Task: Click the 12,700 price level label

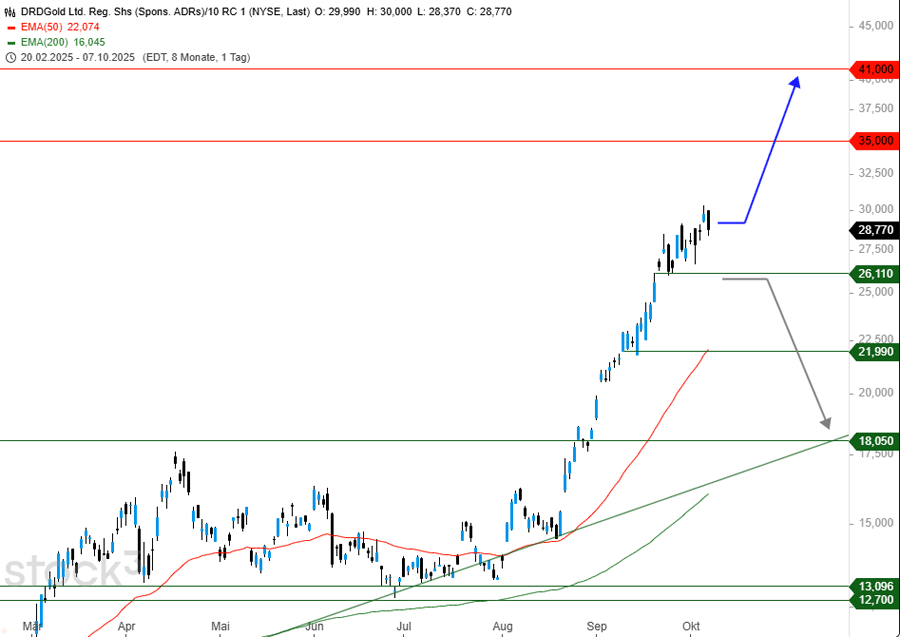Action: click(x=873, y=600)
